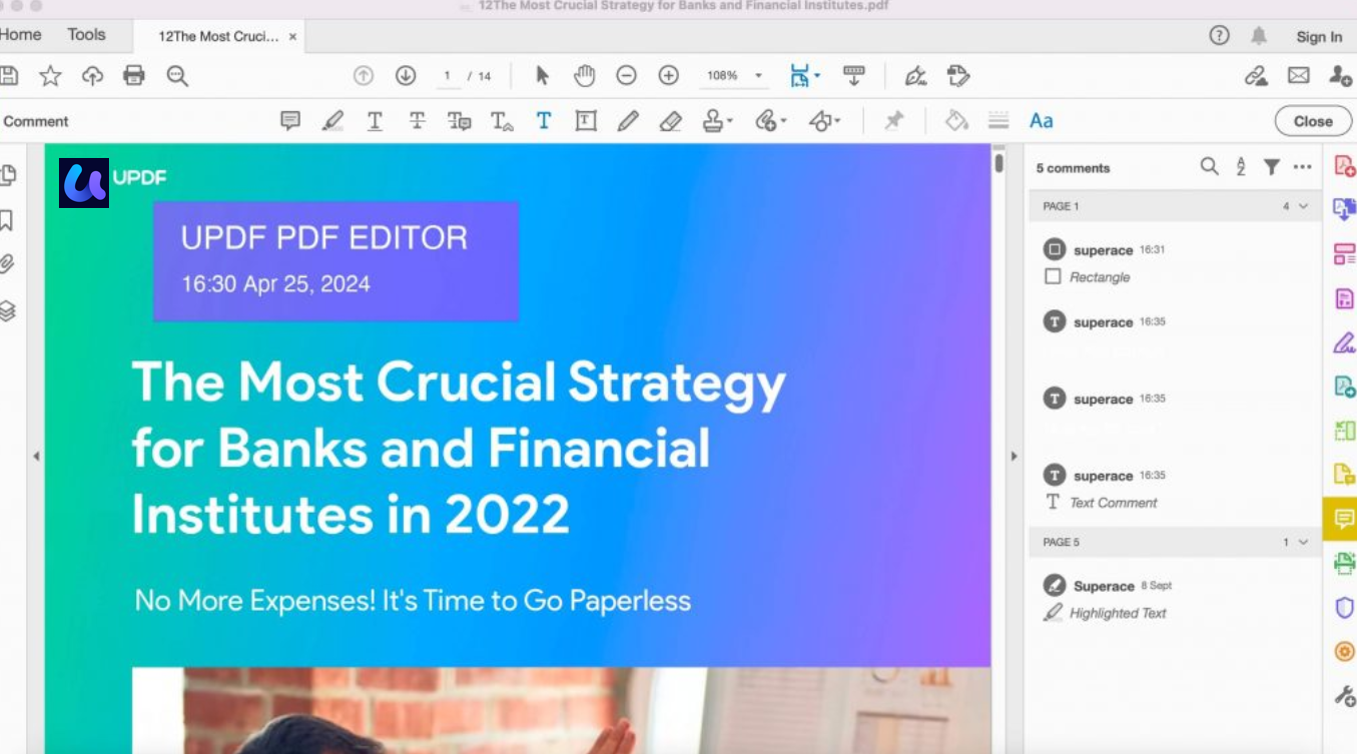Select the Replace text tool
The image size is (1357, 754).
459,121
